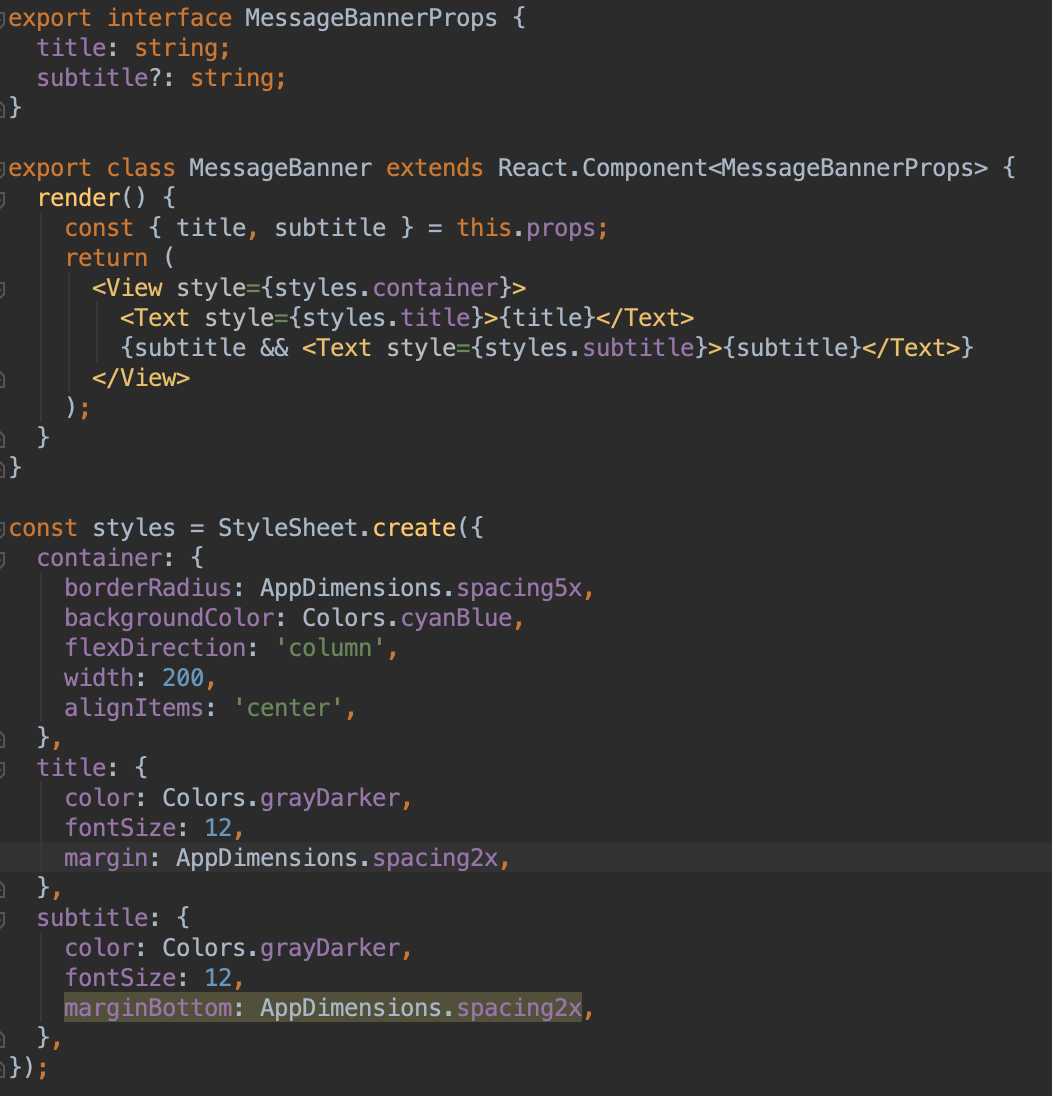
Task: Click the 'center' alignItems value
Action: [x=288, y=707]
